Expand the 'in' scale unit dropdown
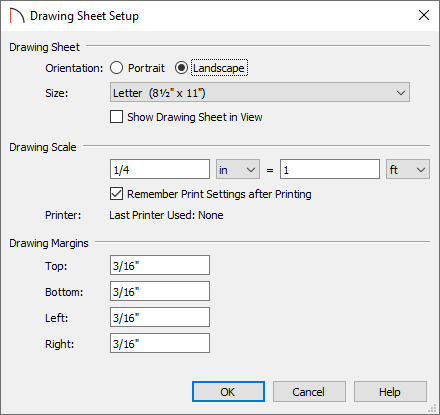The height and width of the screenshot is (415, 440). click(x=238, y=169)
